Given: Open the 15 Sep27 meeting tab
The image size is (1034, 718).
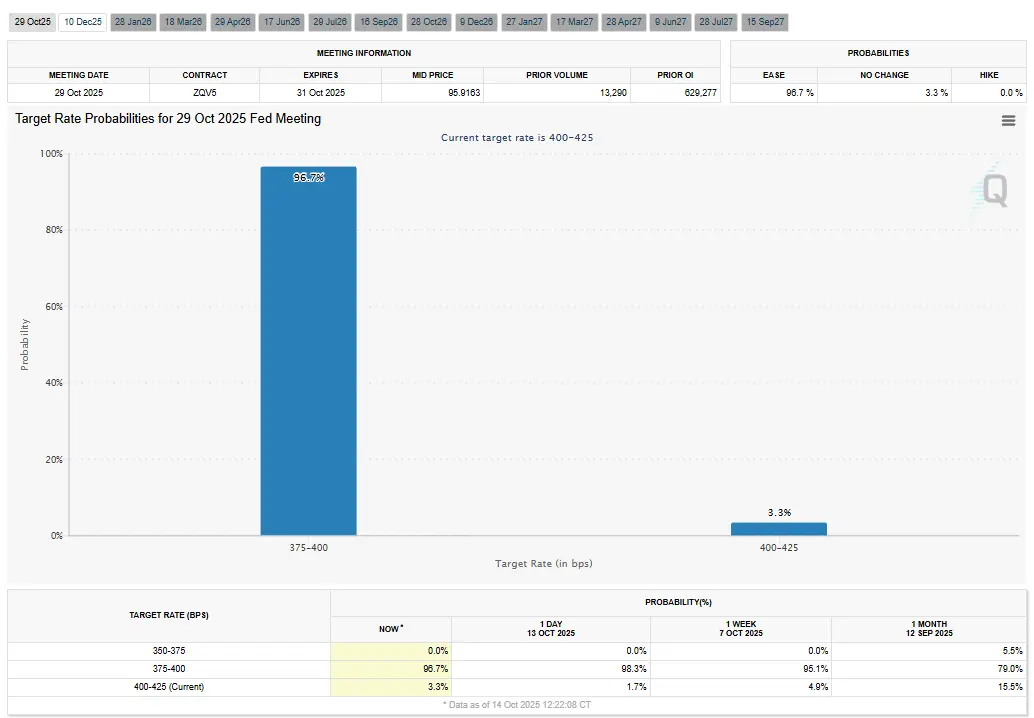Looking at the screenshot, I should point(765,22).
